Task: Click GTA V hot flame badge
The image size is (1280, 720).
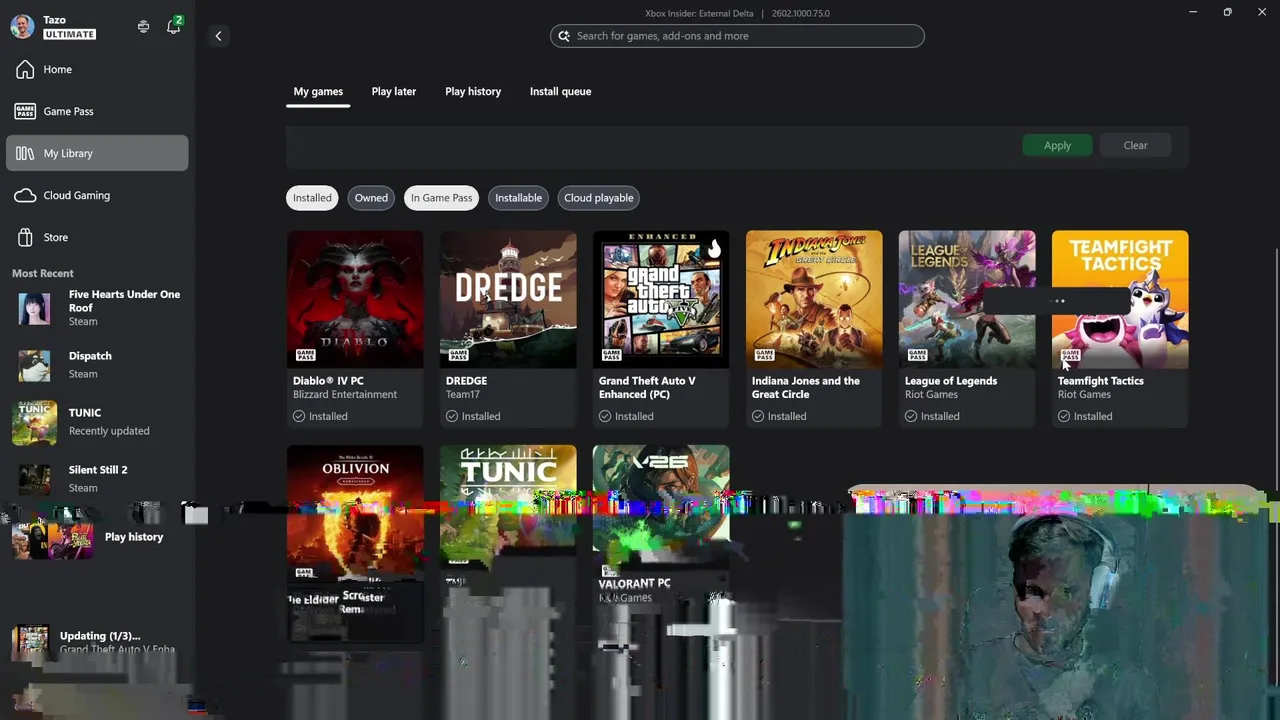Action: [714, 248]
